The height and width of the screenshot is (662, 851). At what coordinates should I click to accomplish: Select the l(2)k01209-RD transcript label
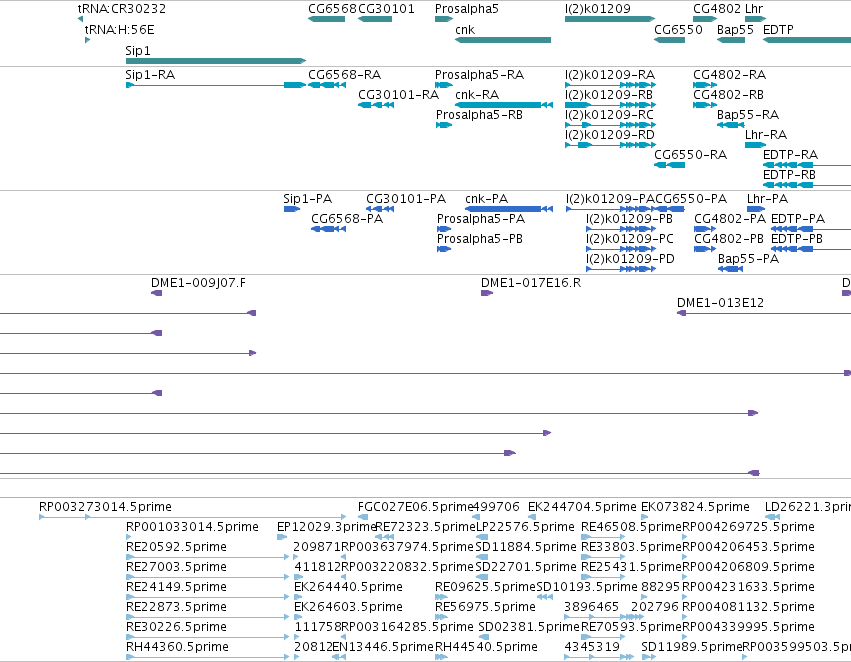[x=610, y=135]
